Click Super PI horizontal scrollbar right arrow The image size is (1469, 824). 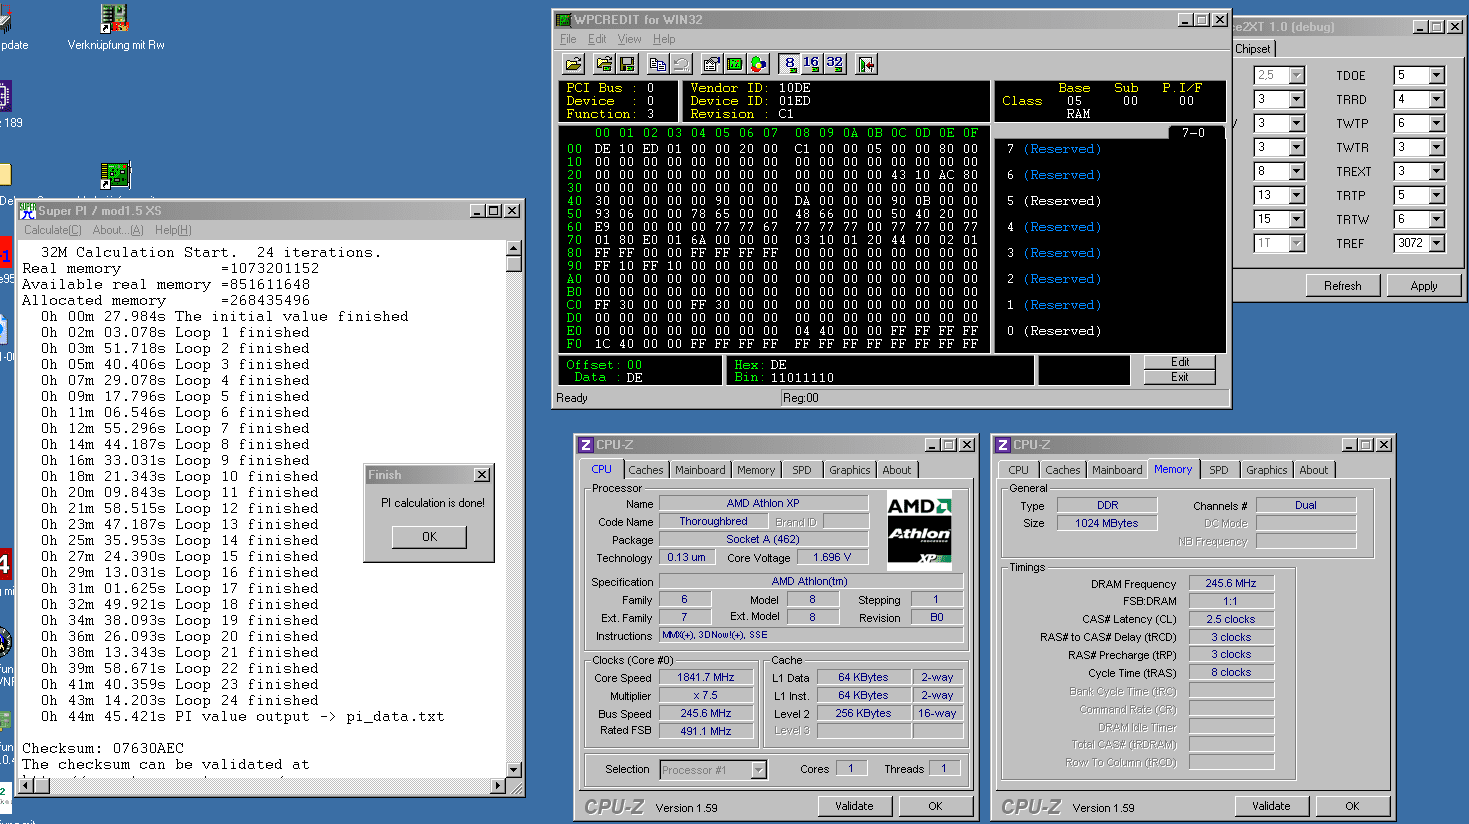pos(499,786)
